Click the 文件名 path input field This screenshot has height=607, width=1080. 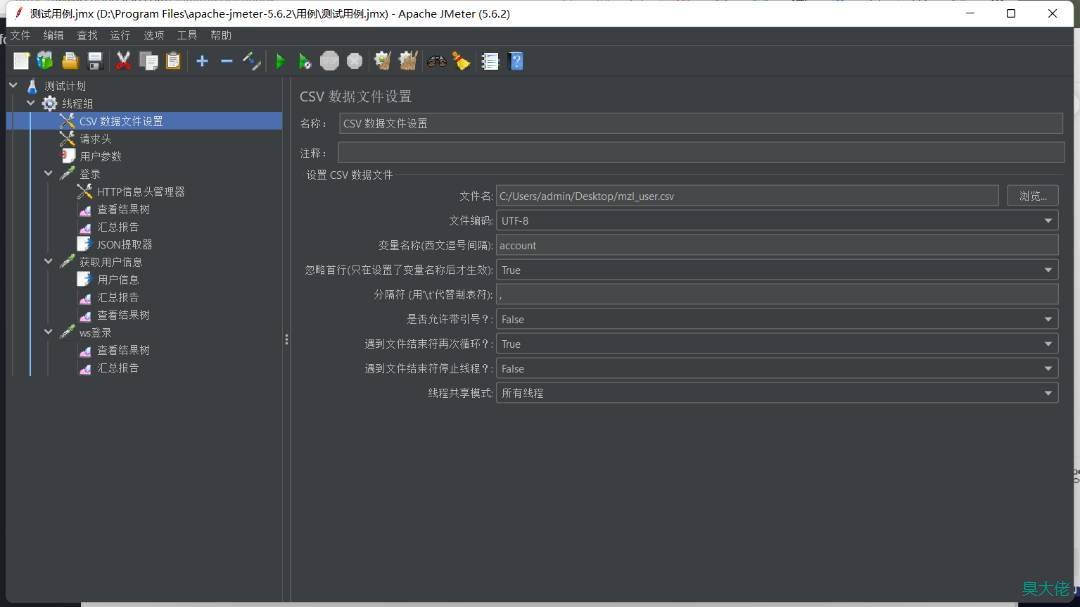tap(747, 196)
